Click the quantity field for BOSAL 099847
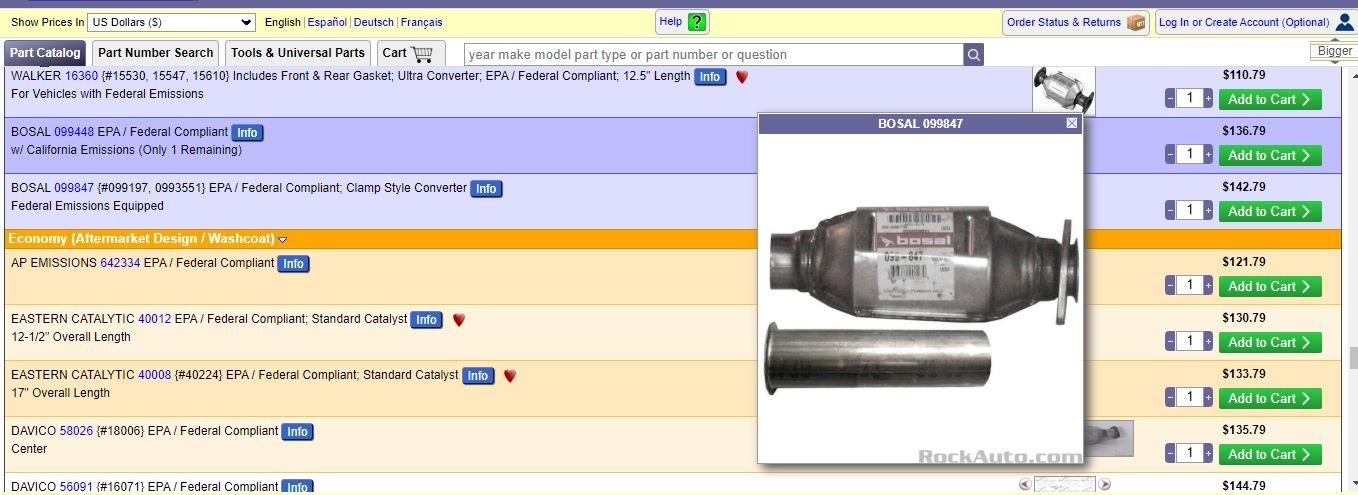This screenshot has width=1358, height=495. coord(1189,210)
